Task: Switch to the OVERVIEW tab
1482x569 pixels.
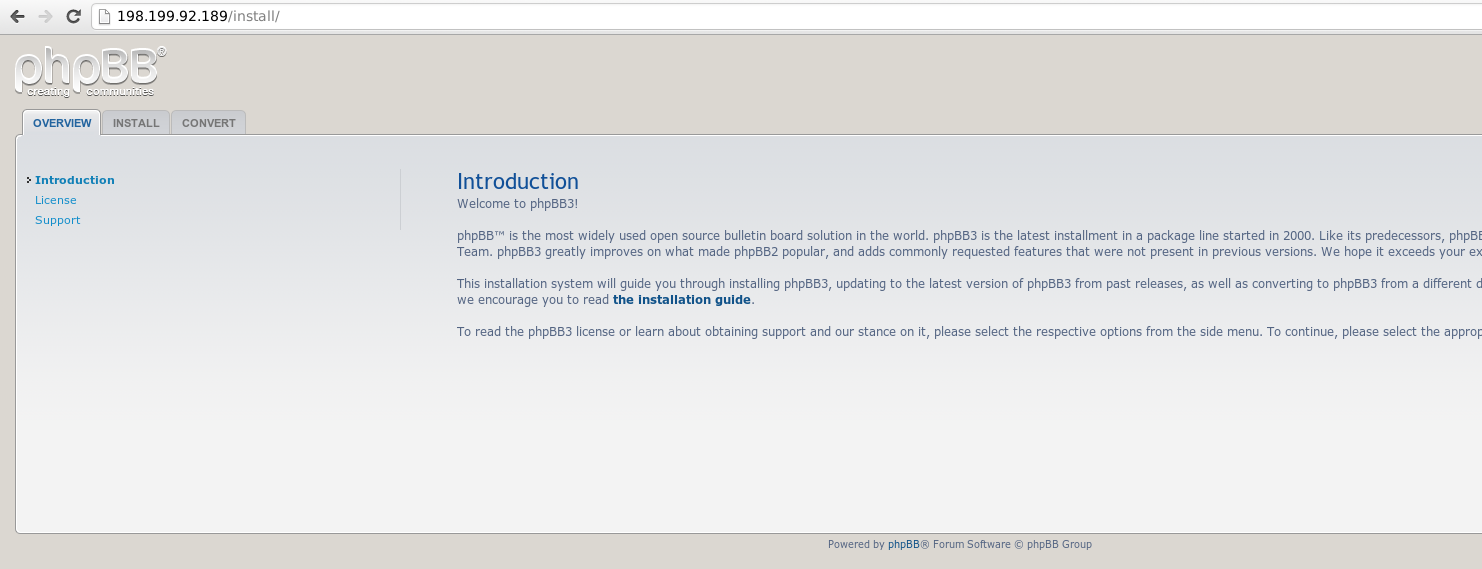Action: pos(62,123)
